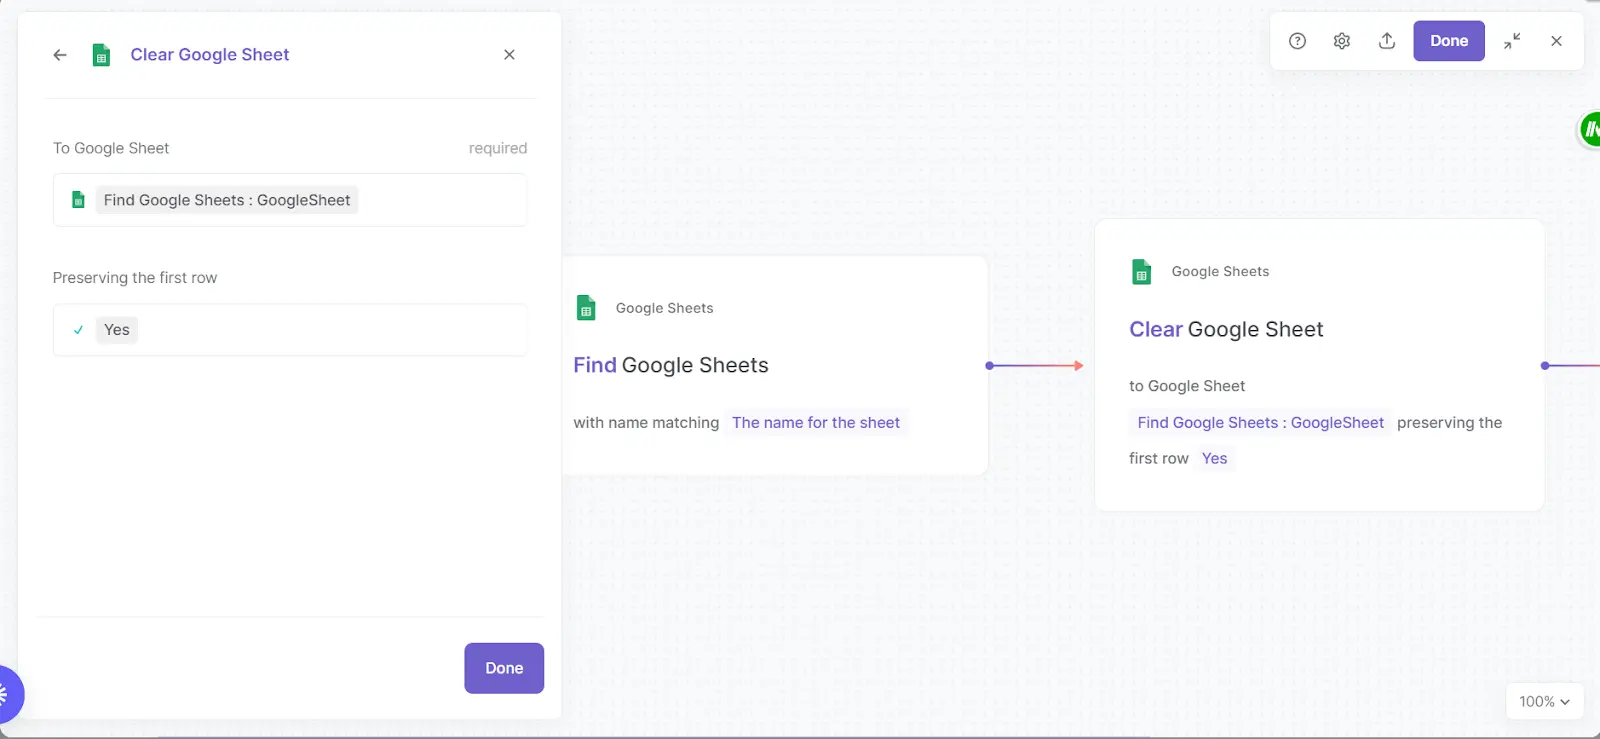Click 'to Google Sheet' text on Clear card
The image size is (1600, 739).
tap(1187, 386)
